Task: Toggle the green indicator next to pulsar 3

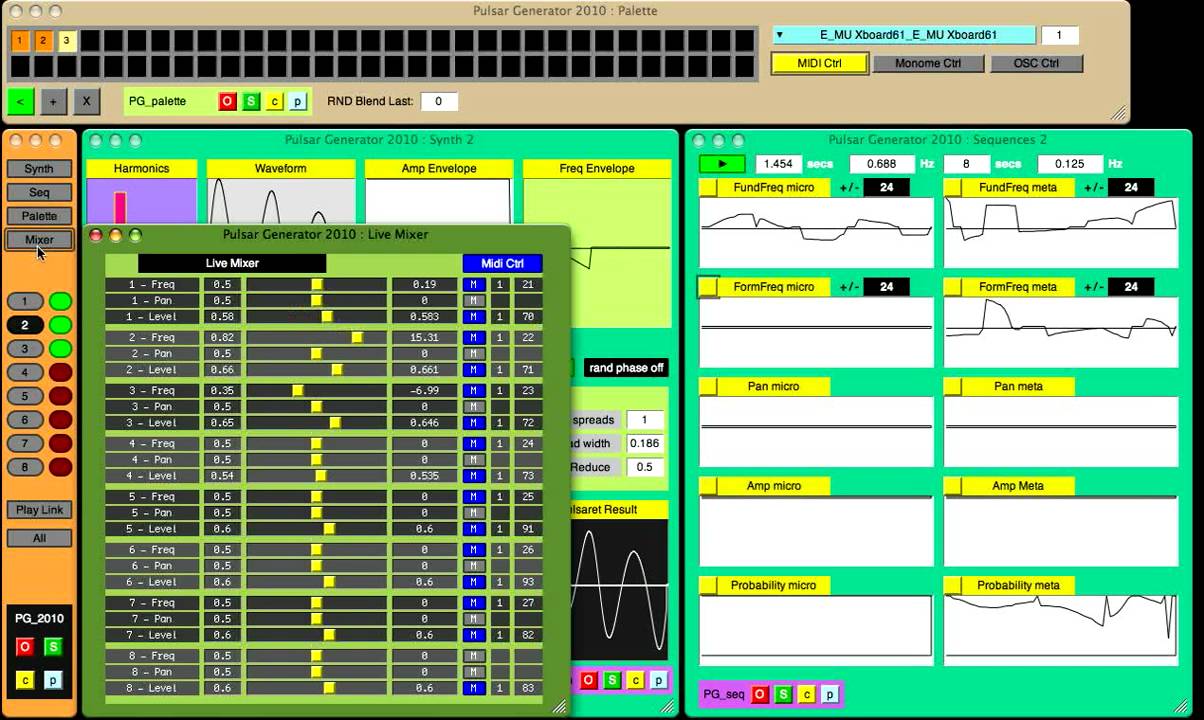Action: pos(61,349)
